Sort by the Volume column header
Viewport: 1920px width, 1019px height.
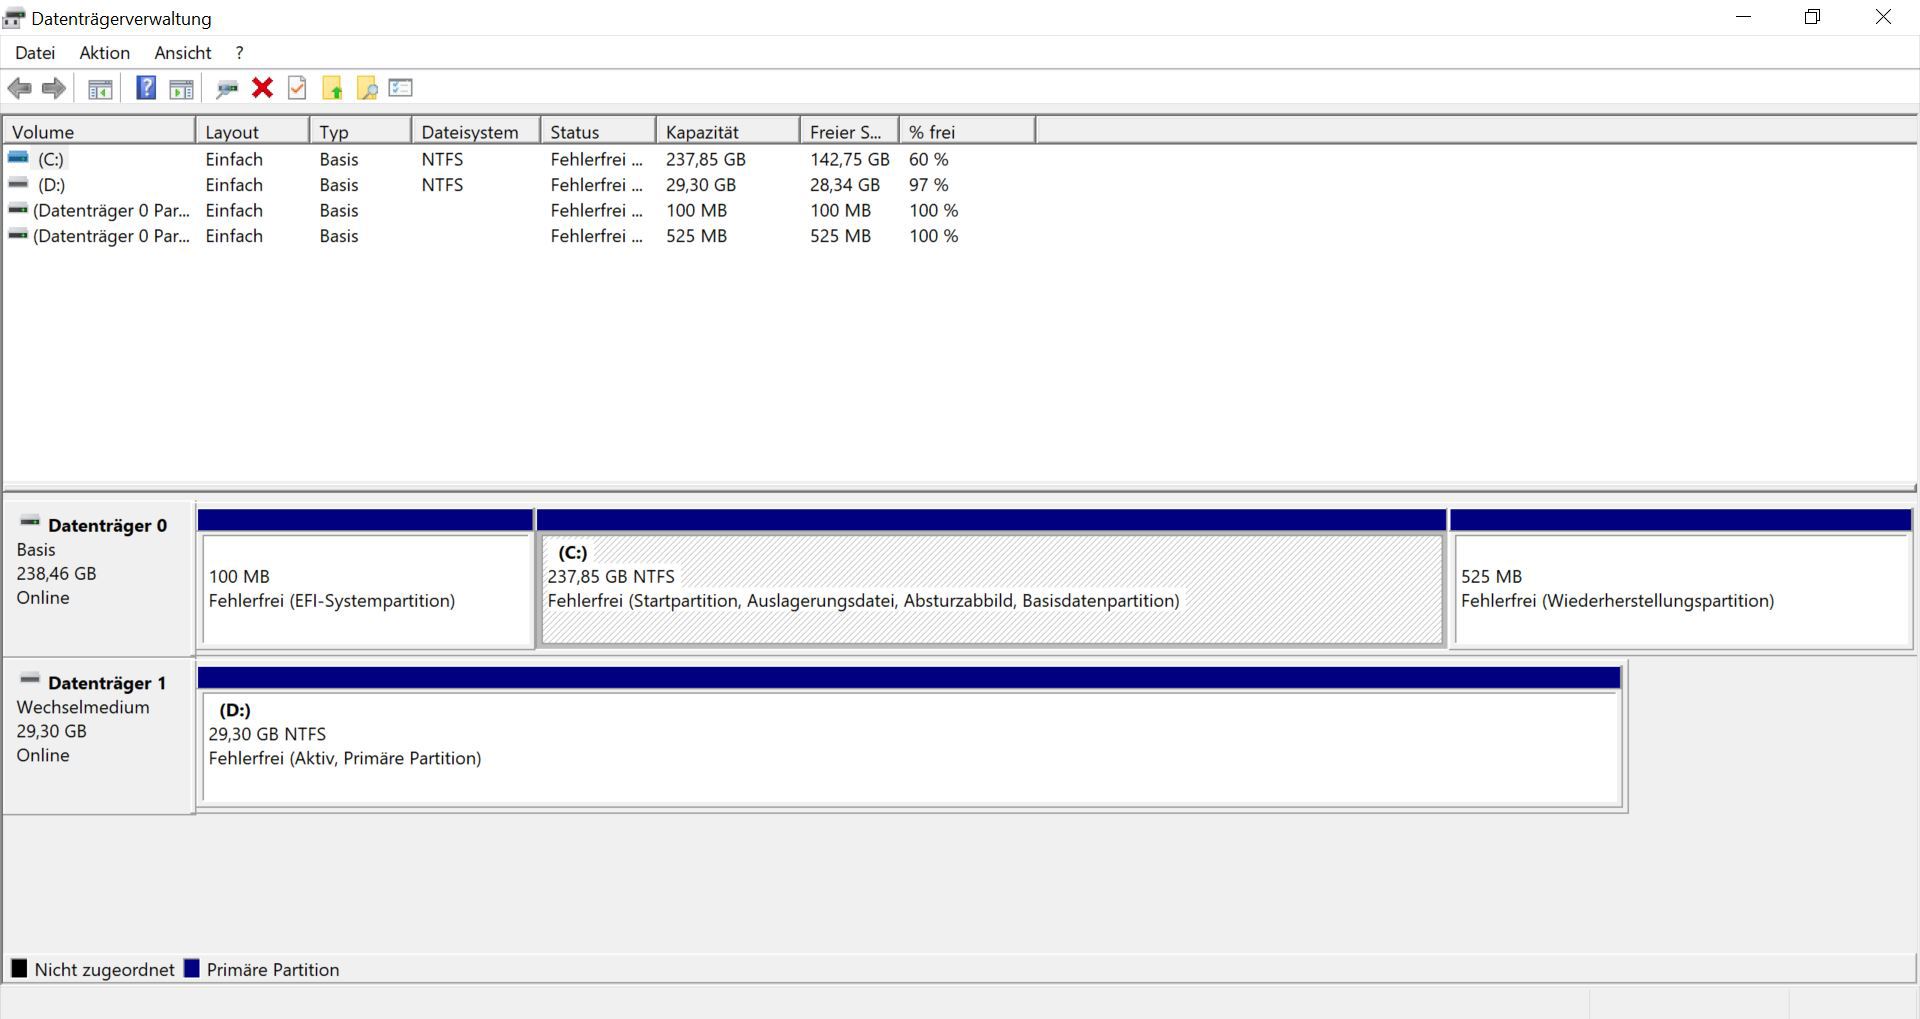pyautogui.click(x=99, y=132)
